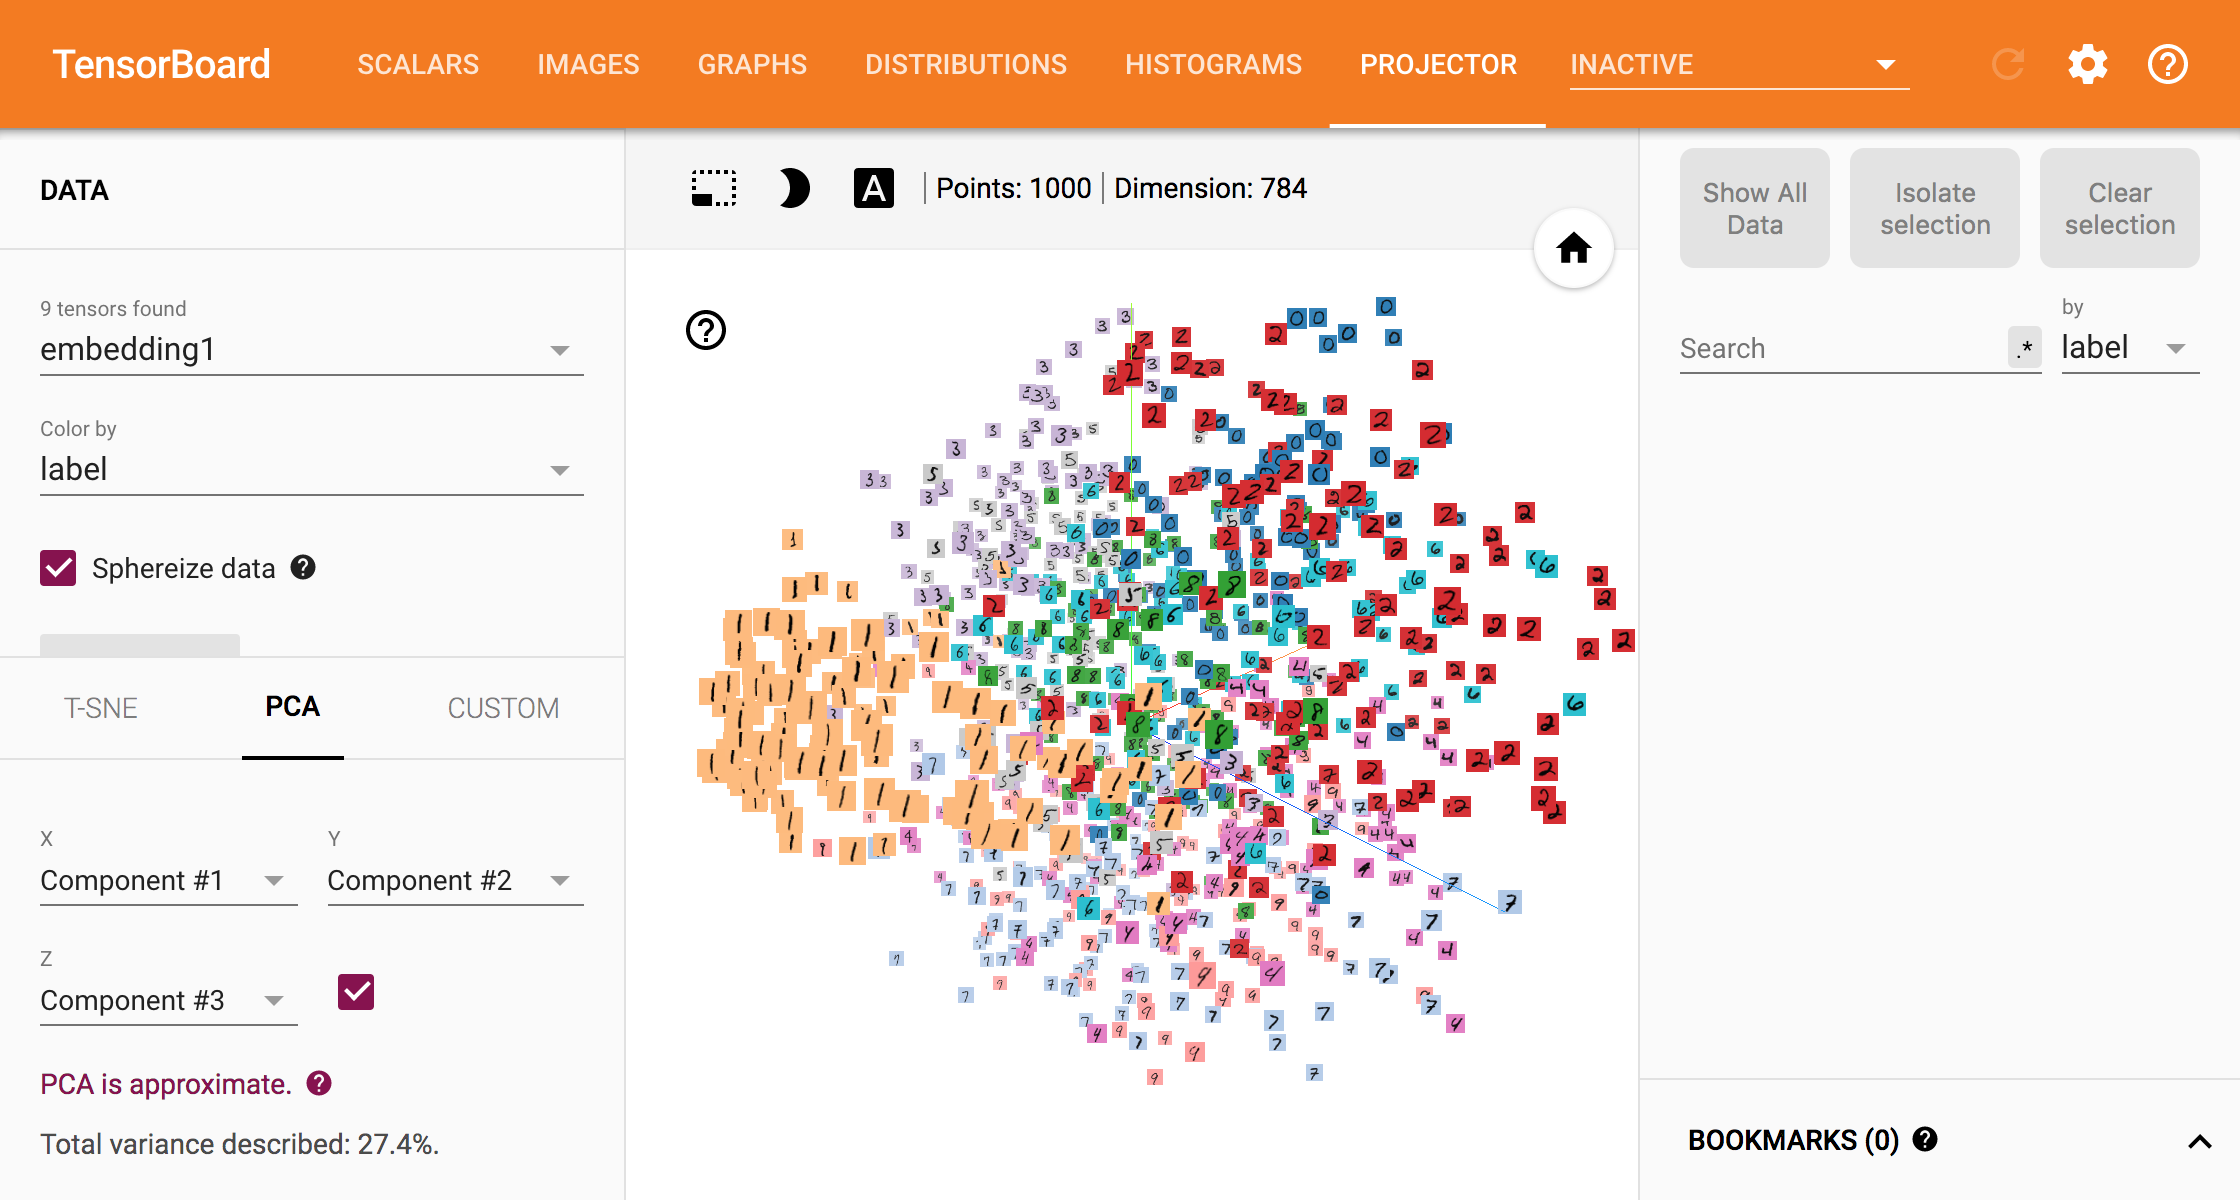Open the Color by label dropdown
The width and height of the screenshot is (2240, 1200).
tap(311, 469)
